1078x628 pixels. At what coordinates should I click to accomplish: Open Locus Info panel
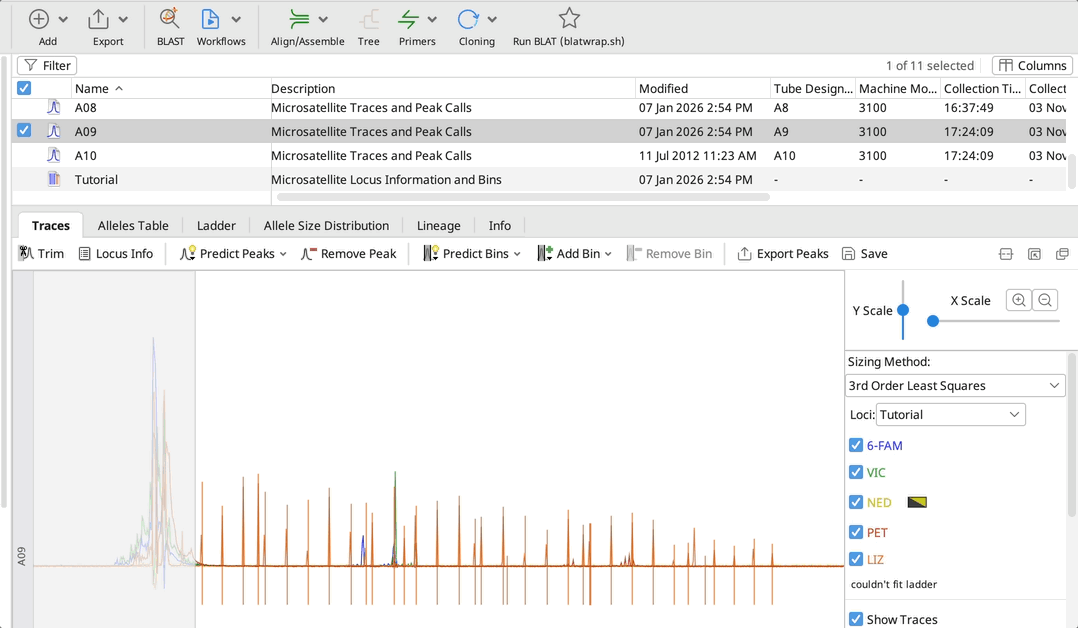(116, 254)
